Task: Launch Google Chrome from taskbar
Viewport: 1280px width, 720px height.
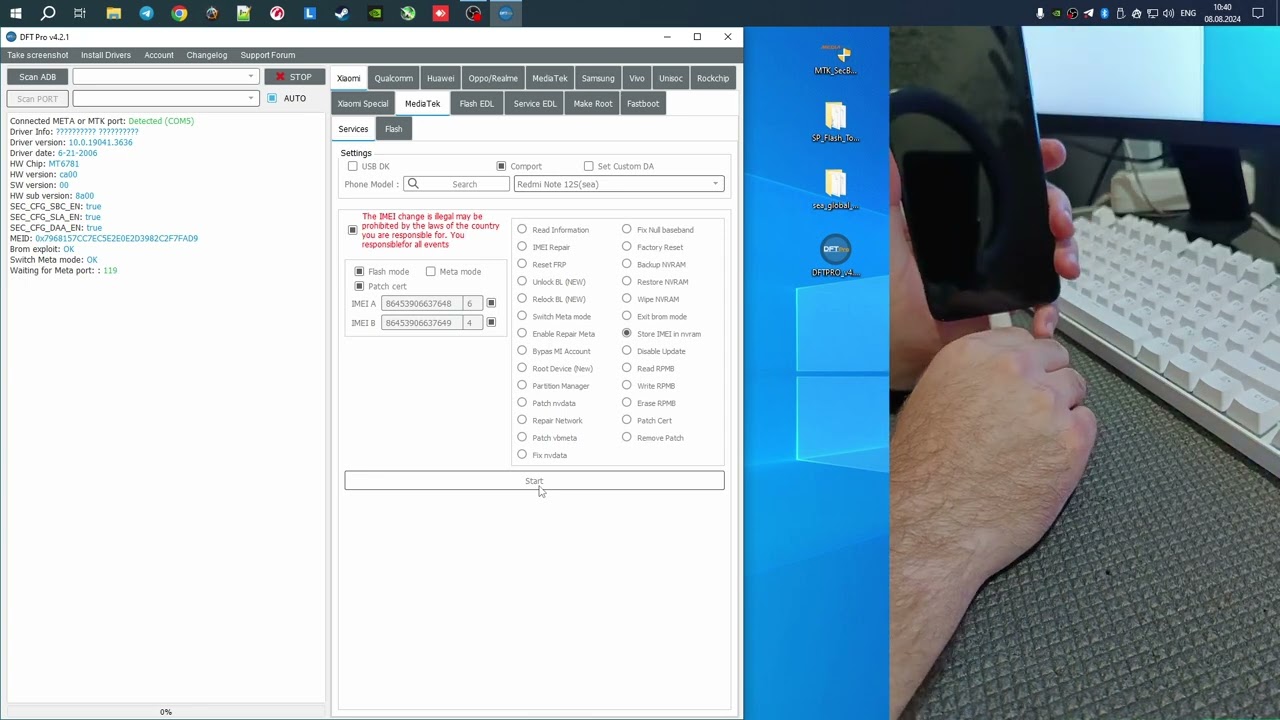Action: (179, 13)
